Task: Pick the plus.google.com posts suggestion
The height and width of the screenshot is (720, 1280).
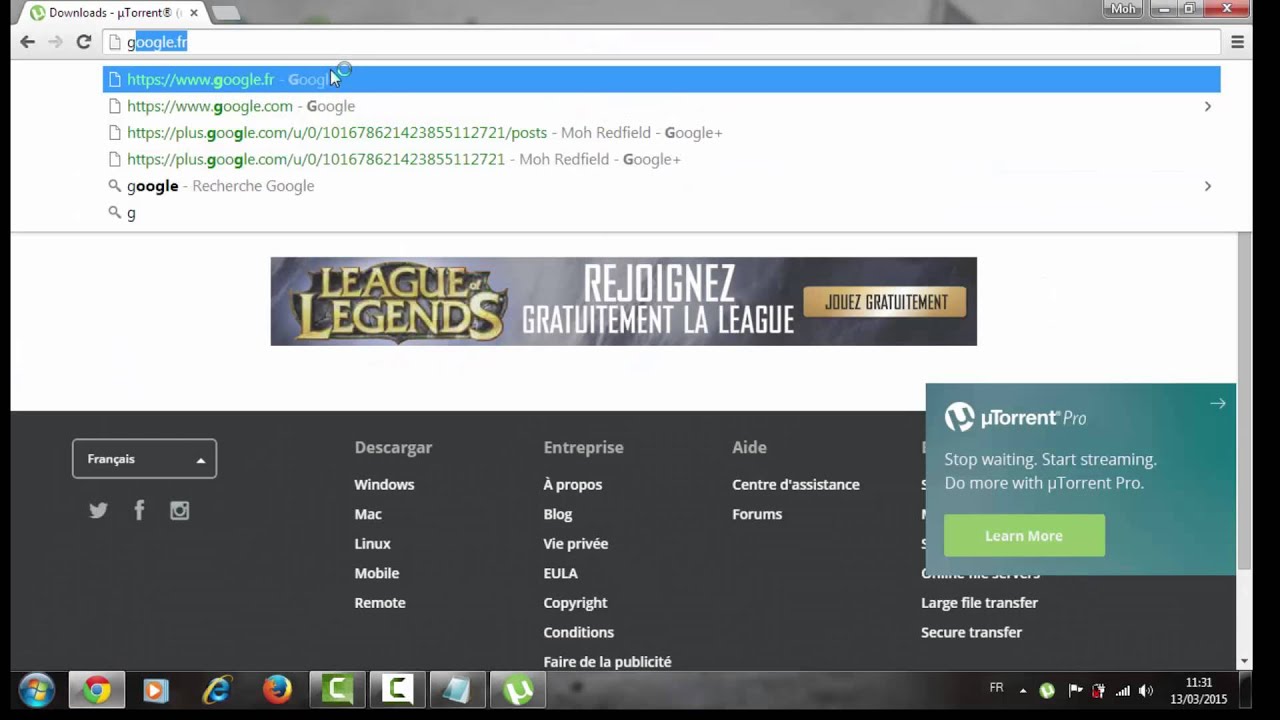Action: click(x=661, y=132)
